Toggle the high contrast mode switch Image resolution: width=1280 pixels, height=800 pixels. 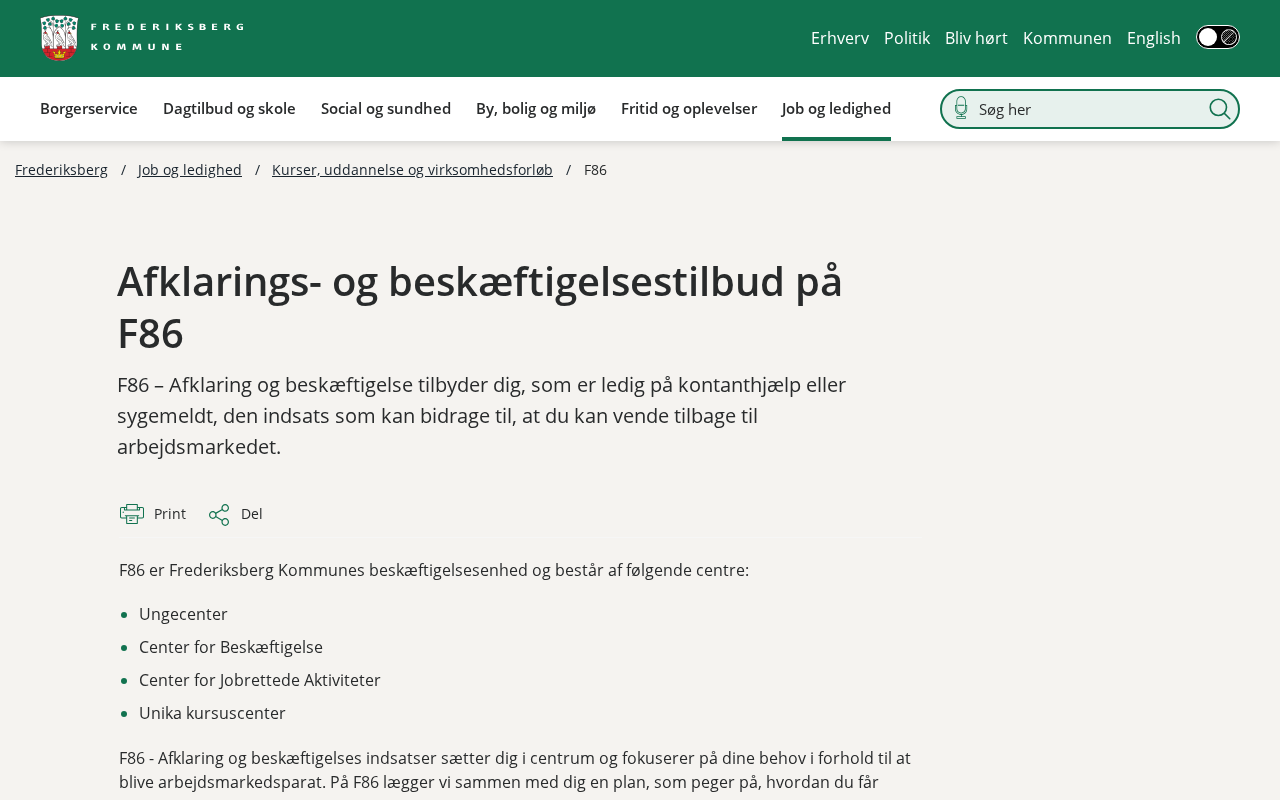tap(1218, 37)
